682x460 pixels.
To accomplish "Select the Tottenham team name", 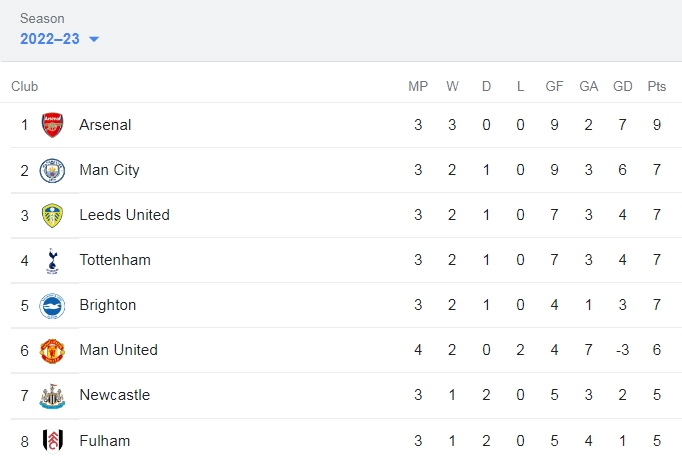I will (x=115, y=260).
